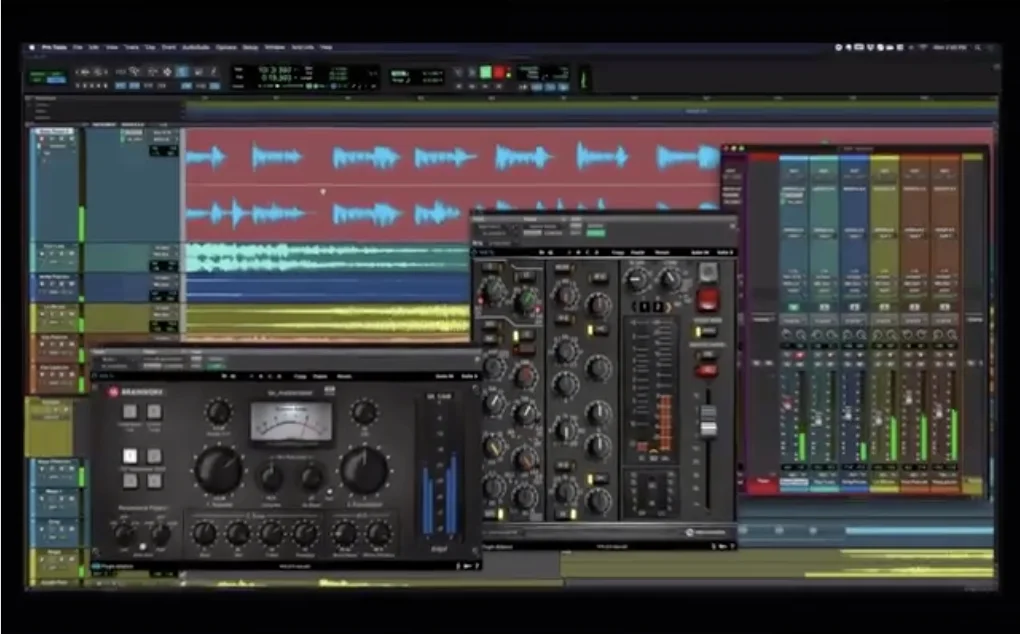The height and width of the screenshot is (634, 1020).
Task: Click the Stop button beside green Play
Action: (x=472, y=72)
